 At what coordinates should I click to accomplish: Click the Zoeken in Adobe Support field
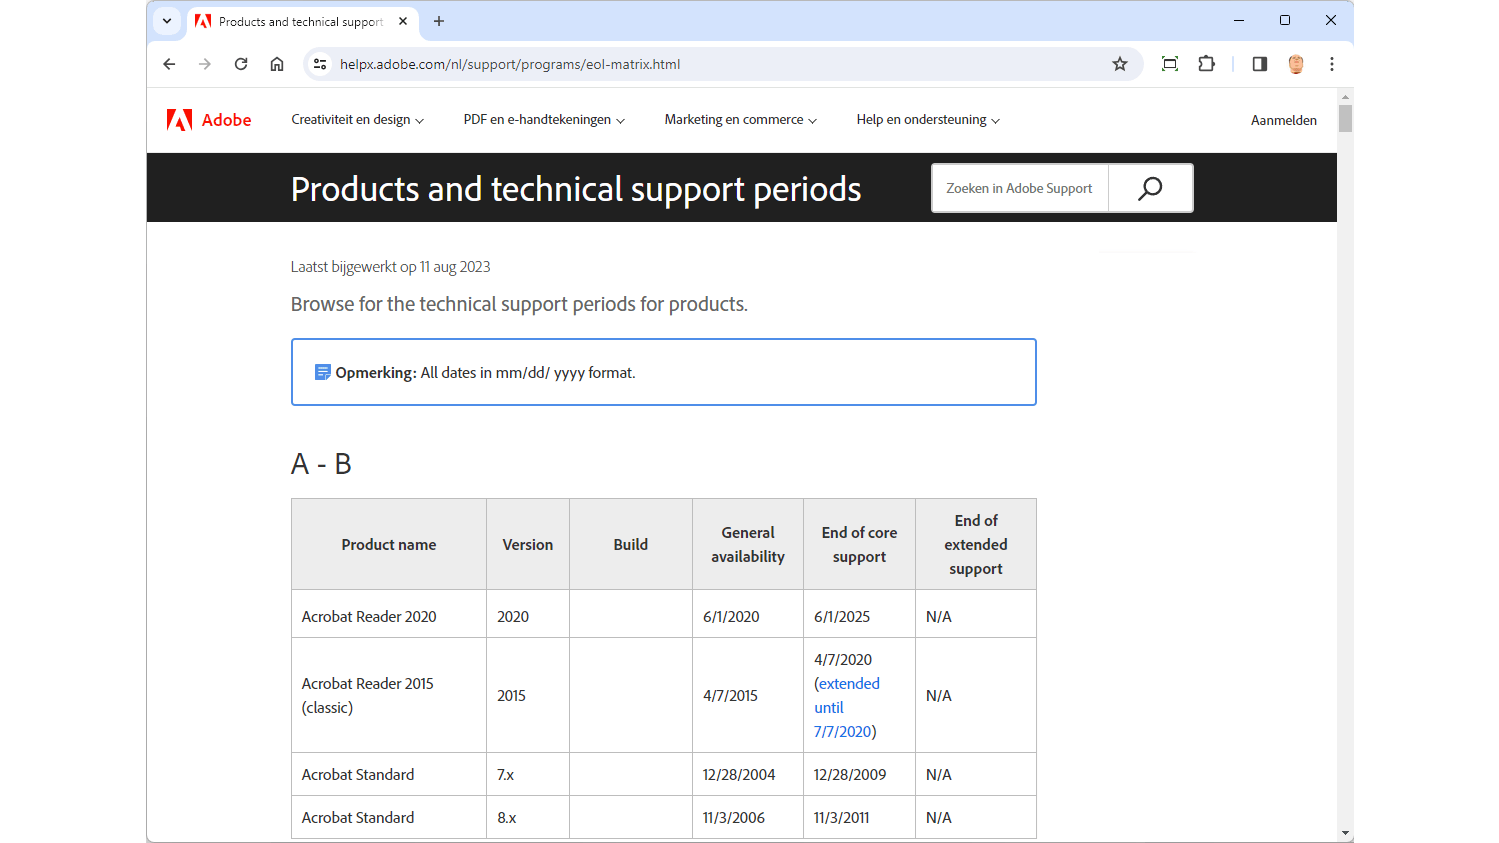tap(1019, 188)
